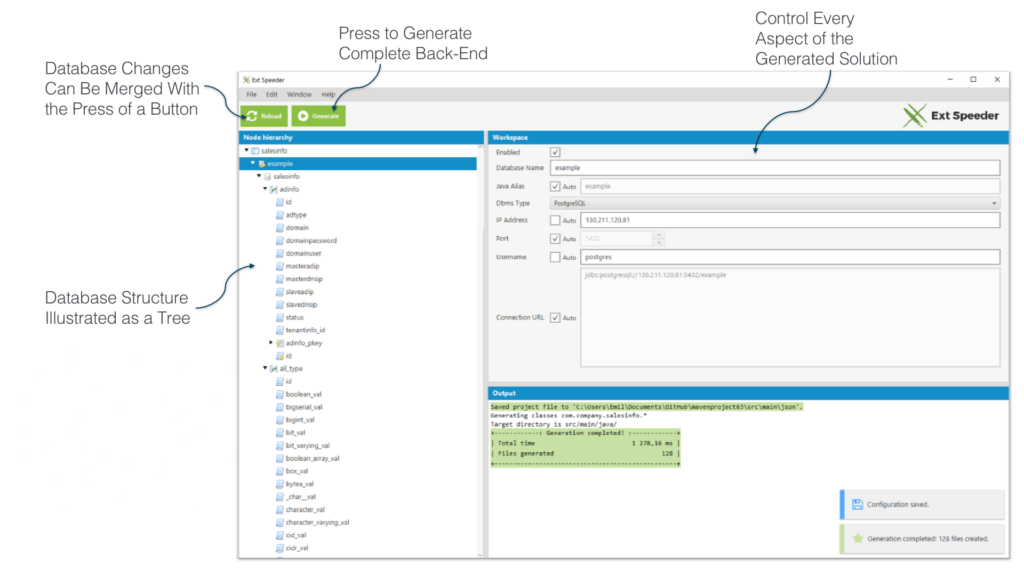
Task: Toggle Connection URL Auto checkbox
Action: click(x=555, y=317)
